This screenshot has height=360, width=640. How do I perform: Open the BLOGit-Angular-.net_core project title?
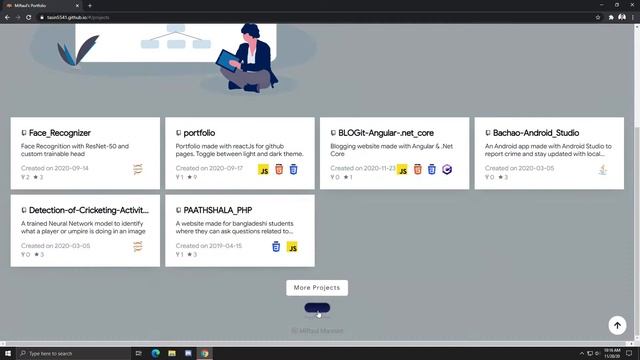pyautogui.click(x=386, y=133)
